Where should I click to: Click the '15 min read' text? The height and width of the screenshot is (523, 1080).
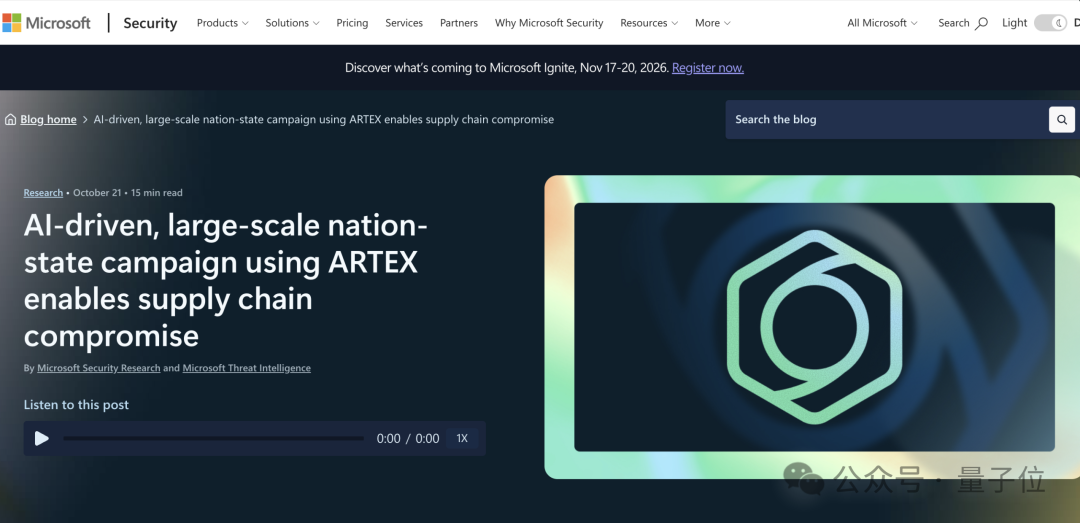pyautogui.click(x=156, y=193)
